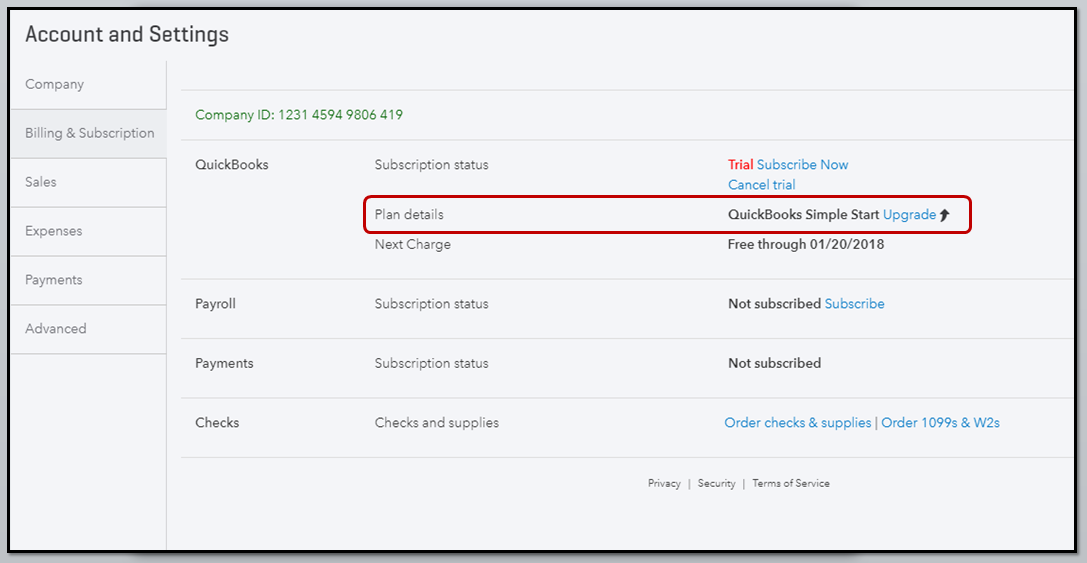Show the Advanced settings tab

coord(56,329)
